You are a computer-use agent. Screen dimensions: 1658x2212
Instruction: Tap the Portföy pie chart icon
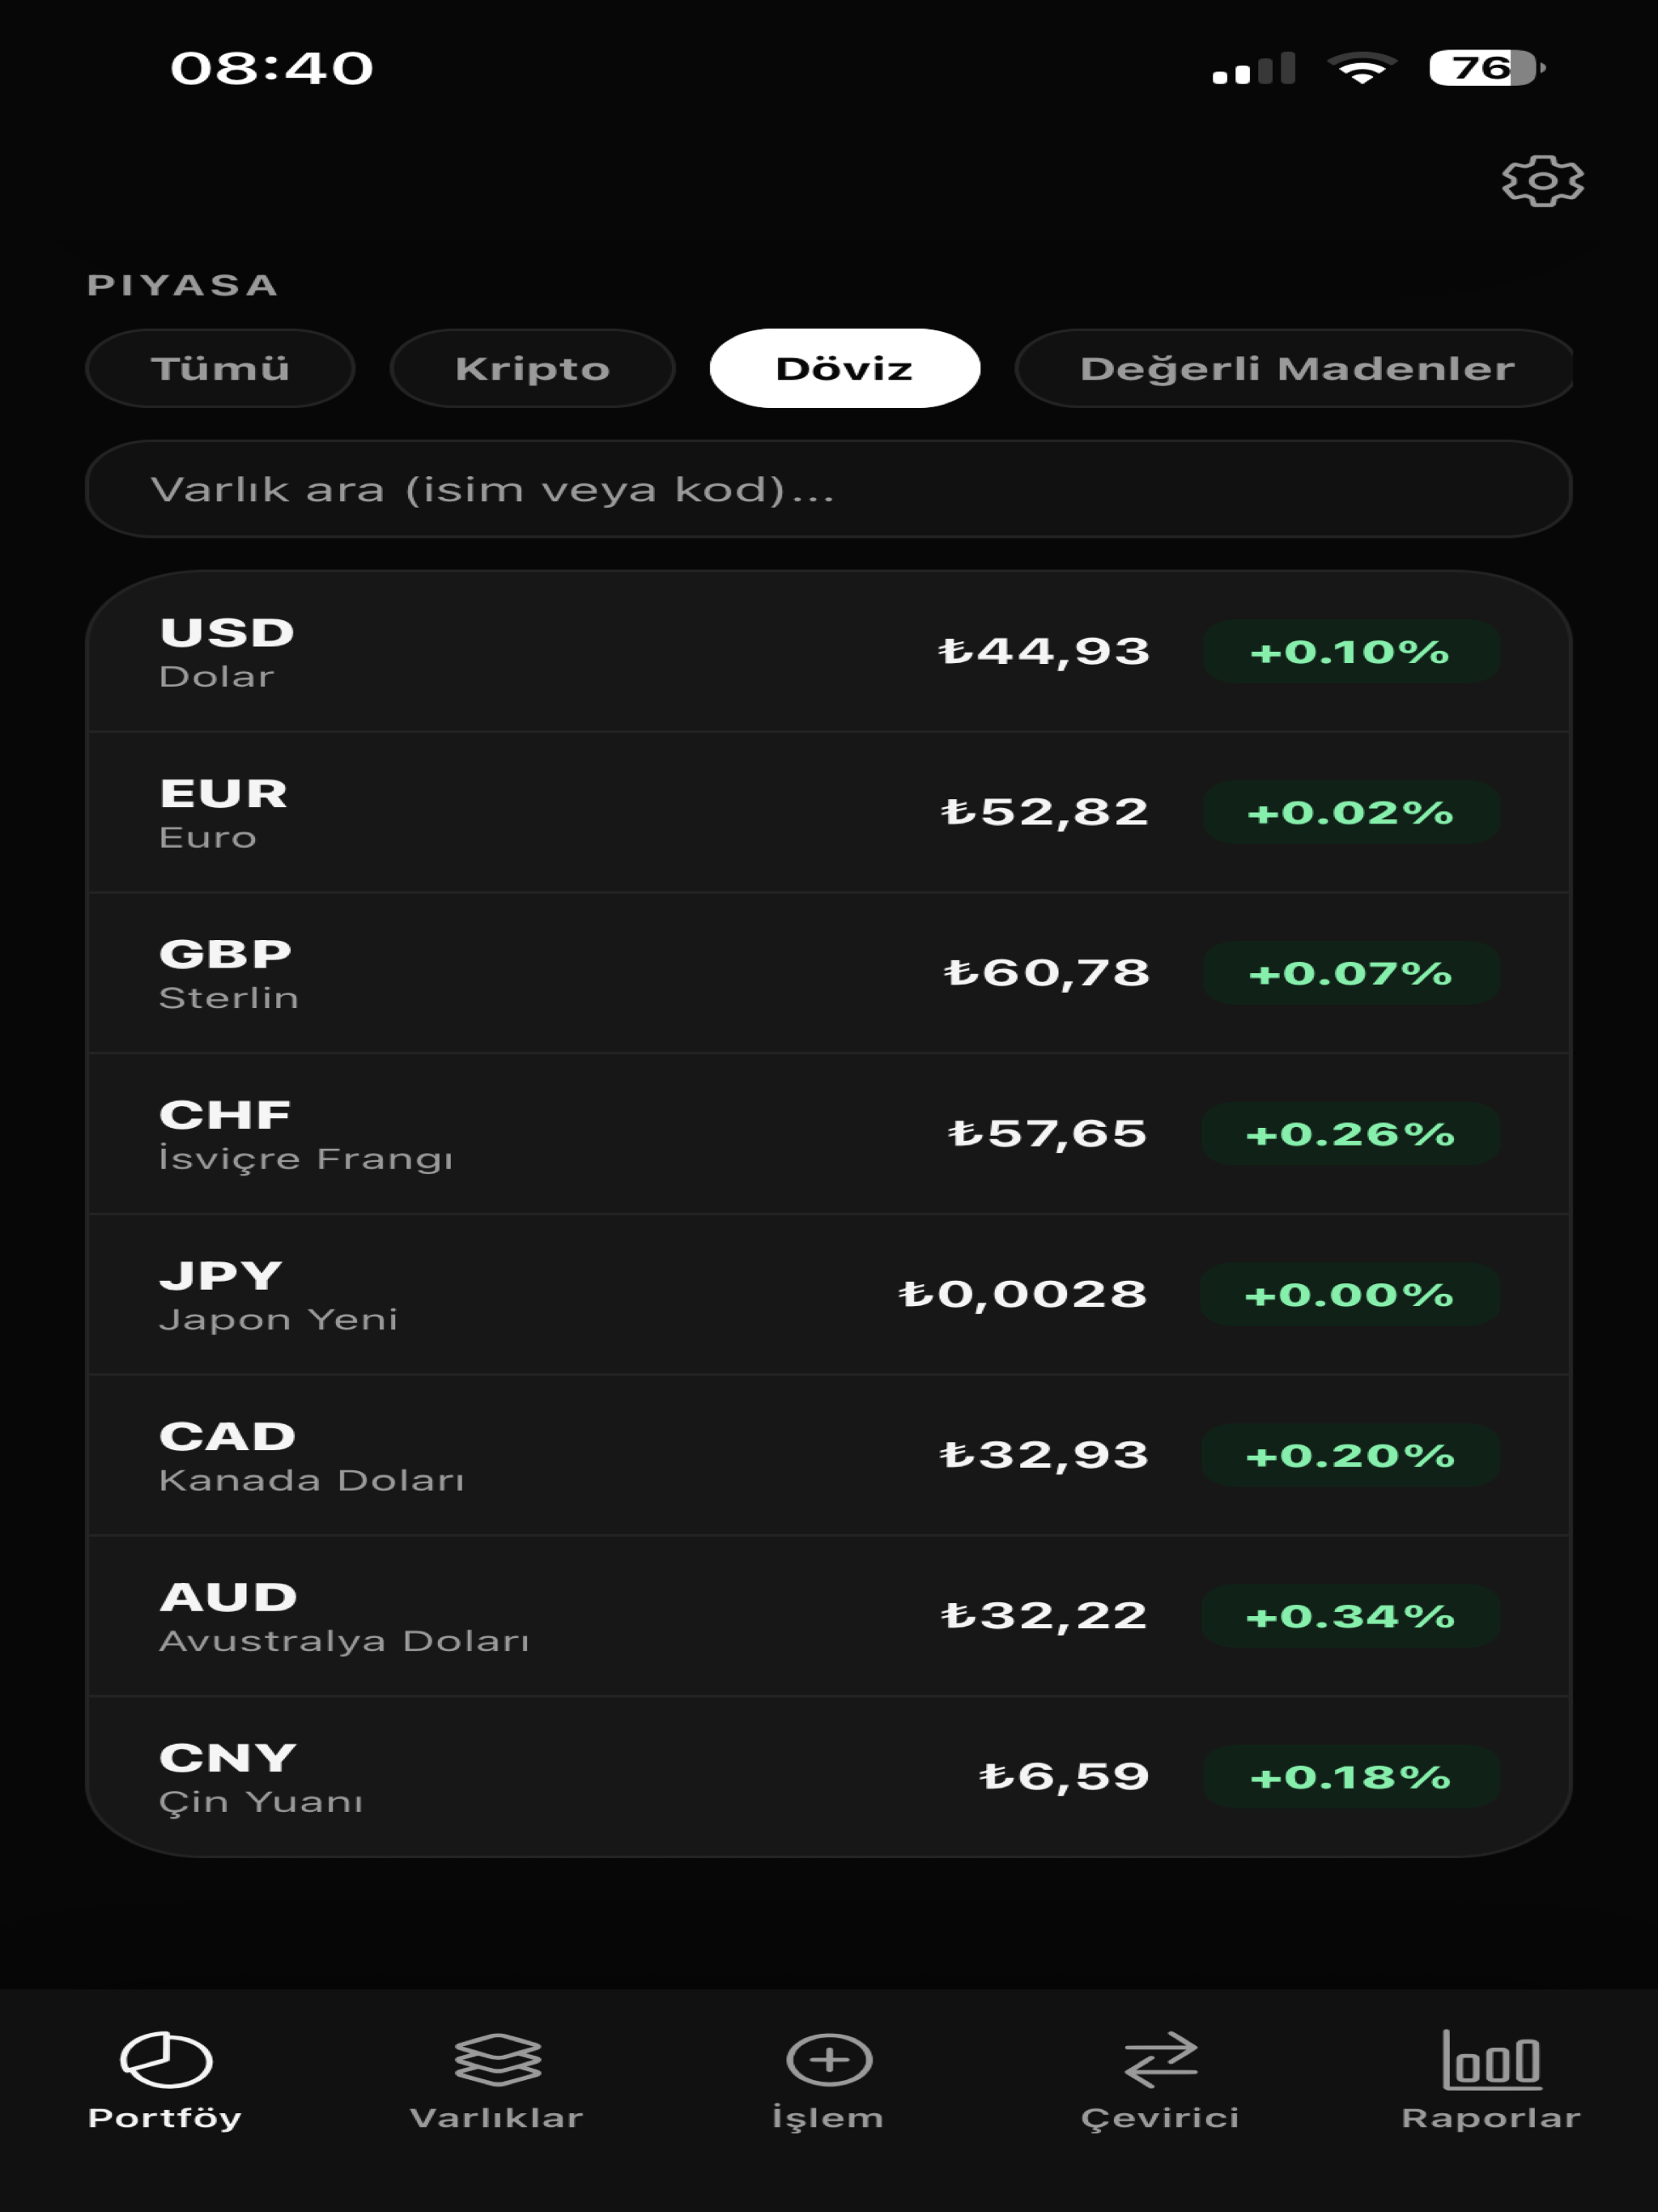(x=166, y=2060)
